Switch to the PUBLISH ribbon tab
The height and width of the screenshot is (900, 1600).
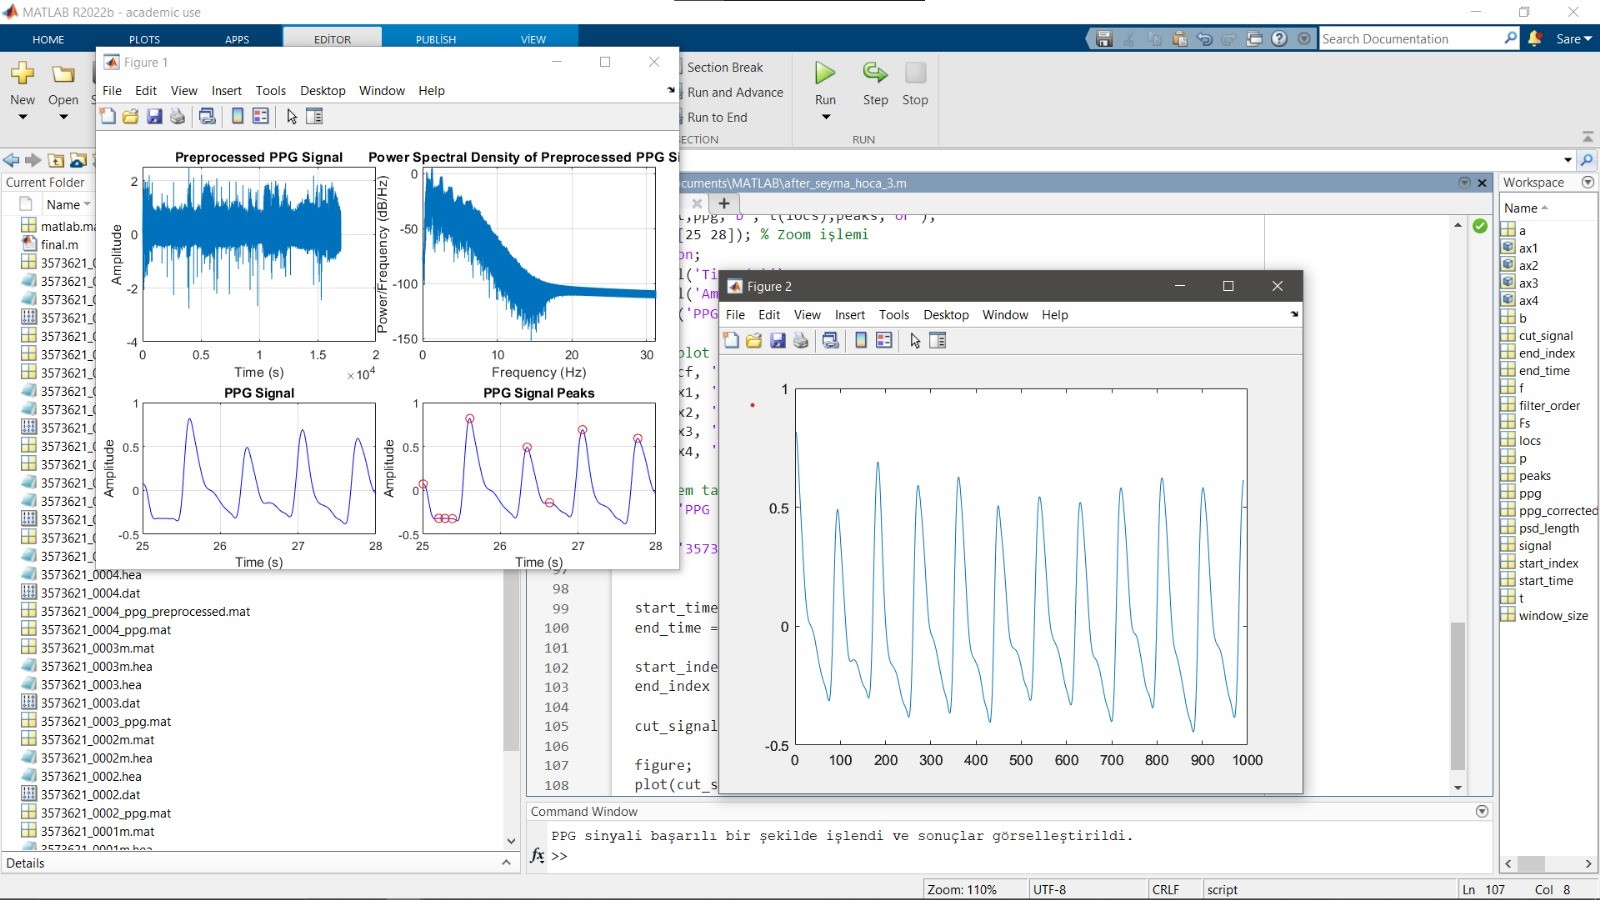(436, 40)
